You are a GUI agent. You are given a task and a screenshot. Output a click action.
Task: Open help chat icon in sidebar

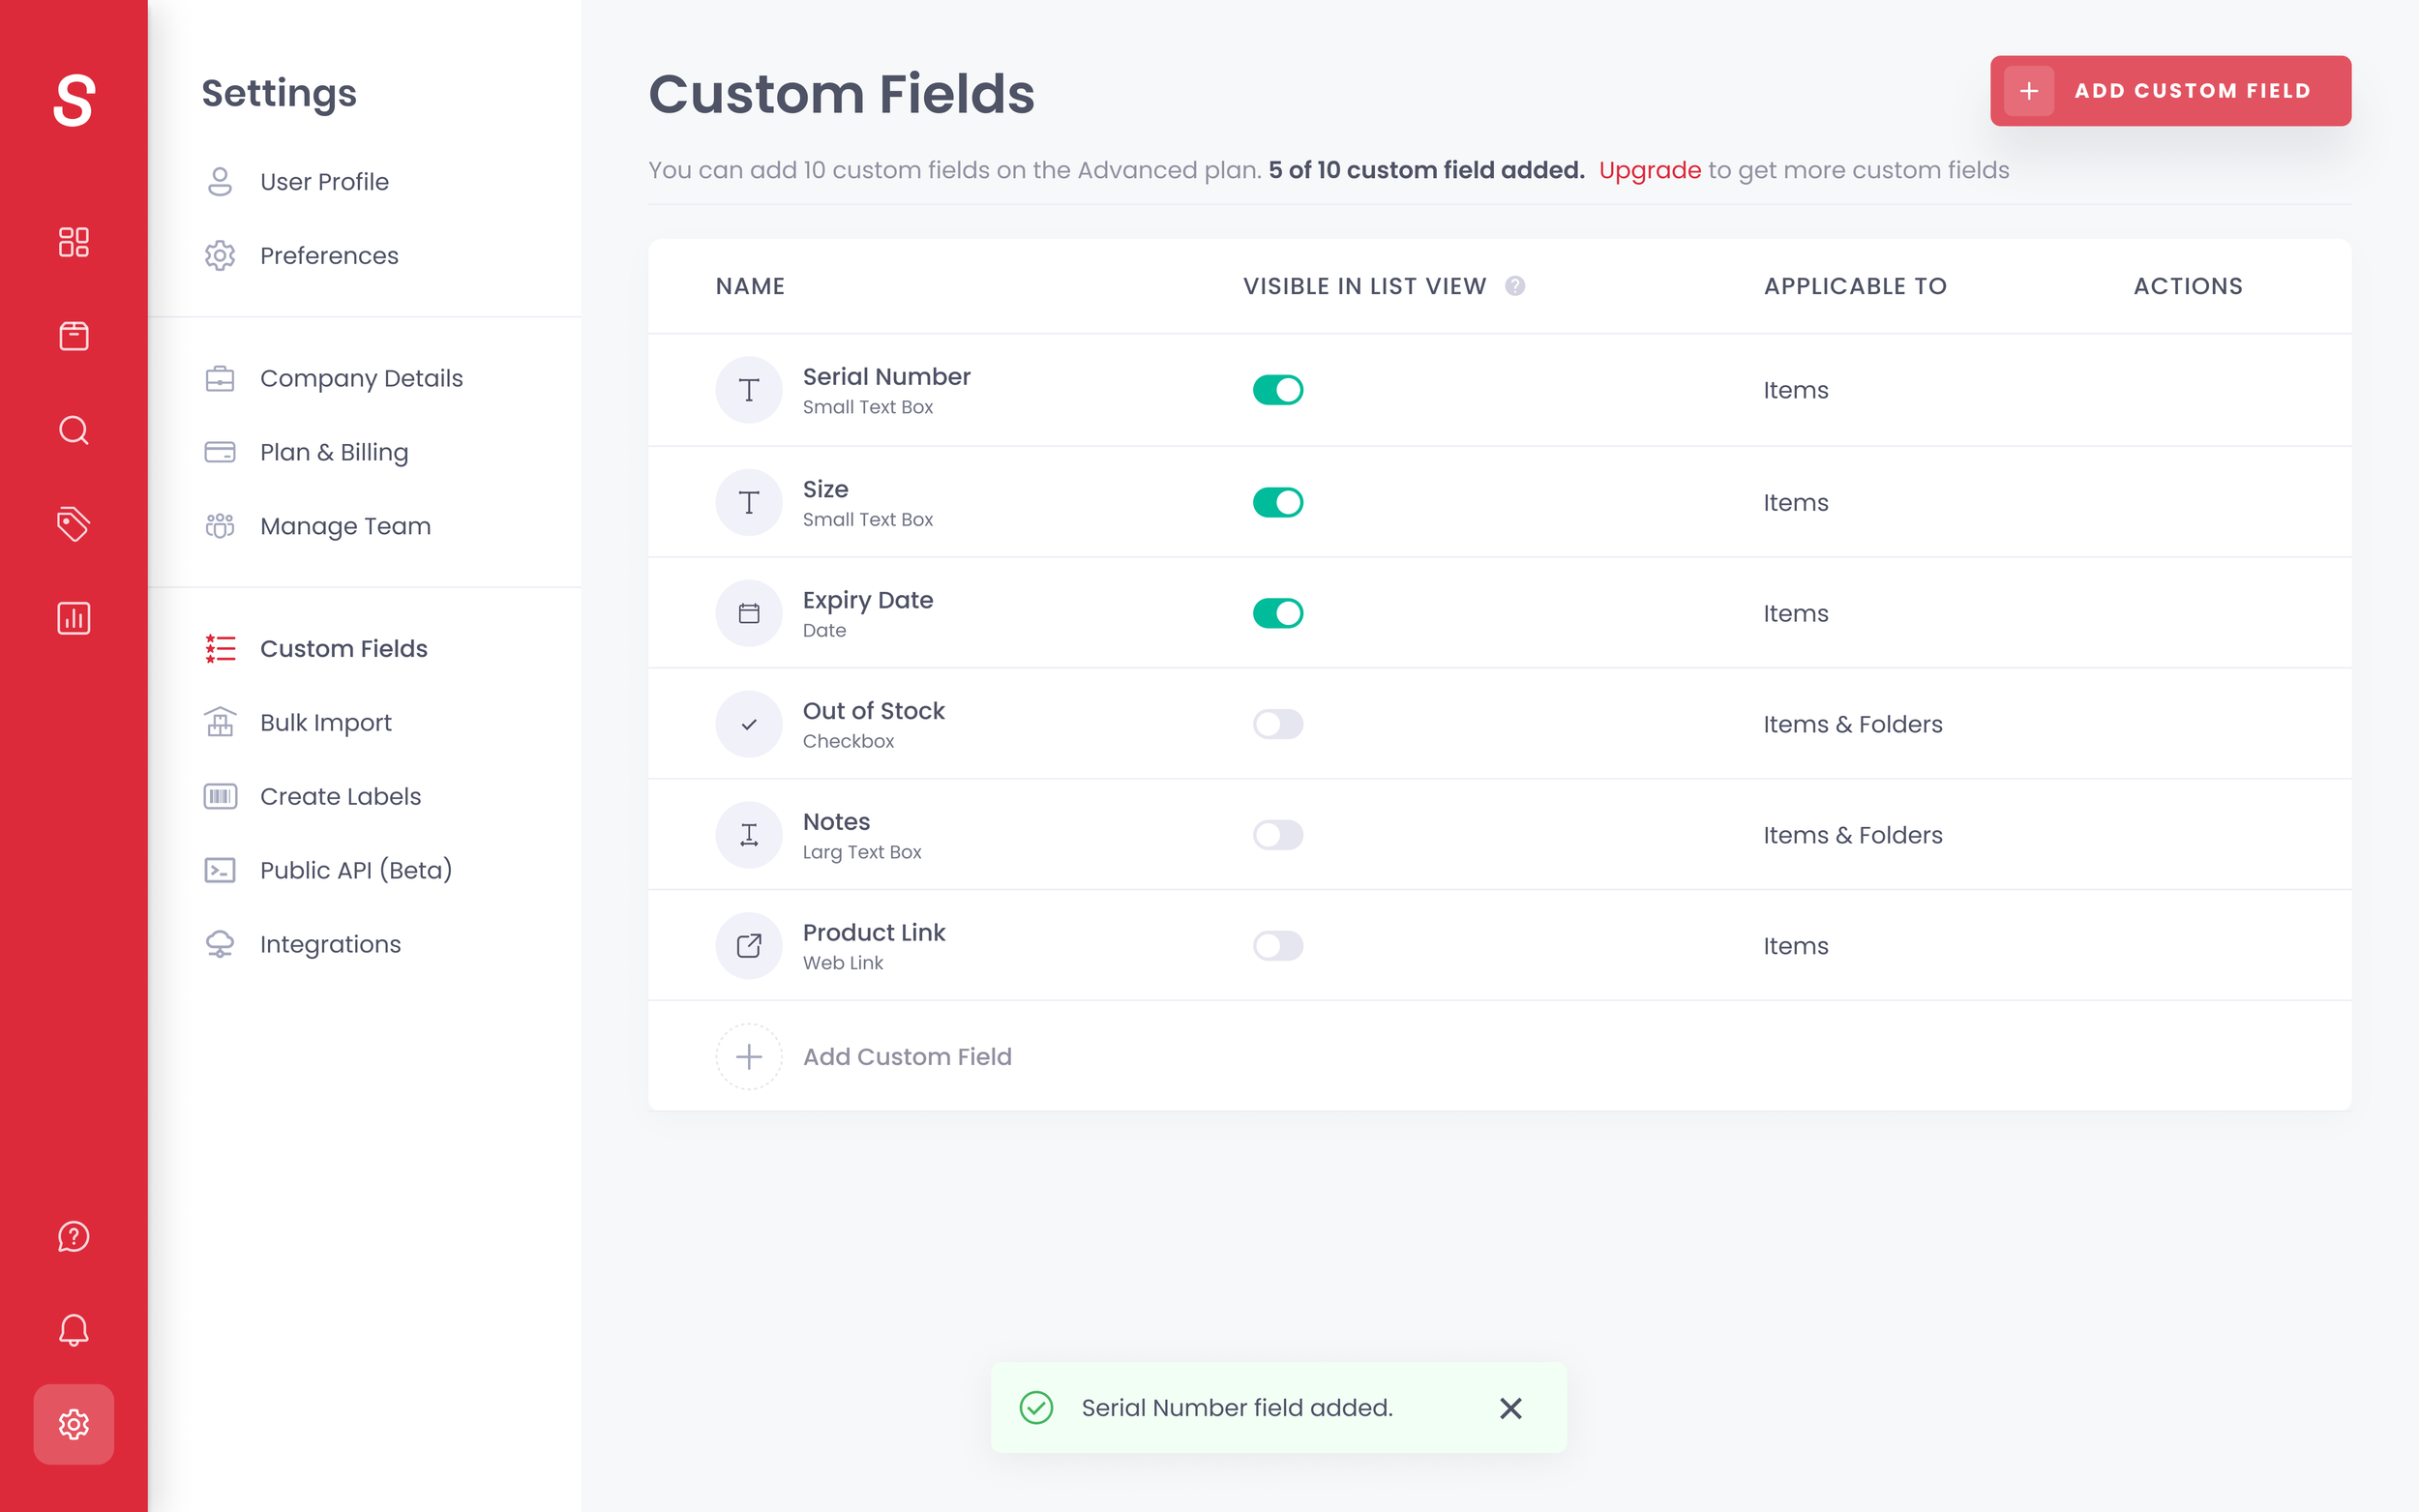pos(74,1237)
